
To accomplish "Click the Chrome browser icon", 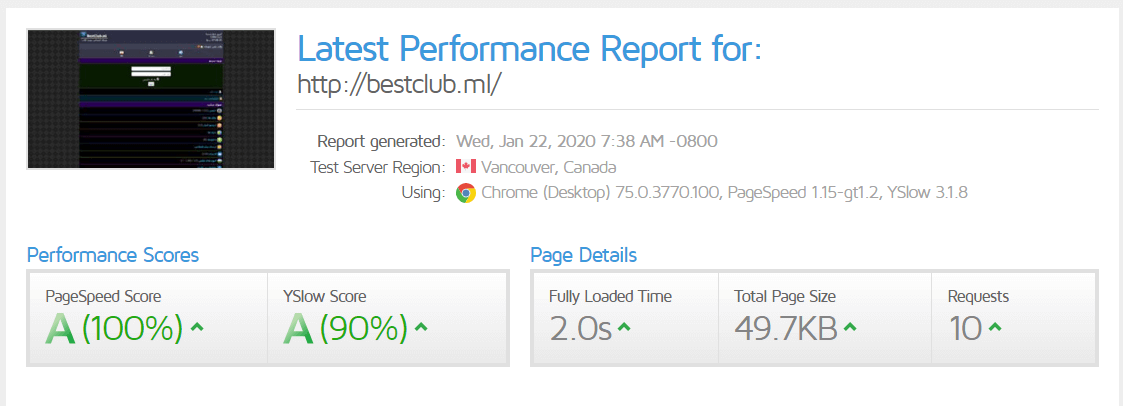I will pyautogui.click(x=465, y=193).
